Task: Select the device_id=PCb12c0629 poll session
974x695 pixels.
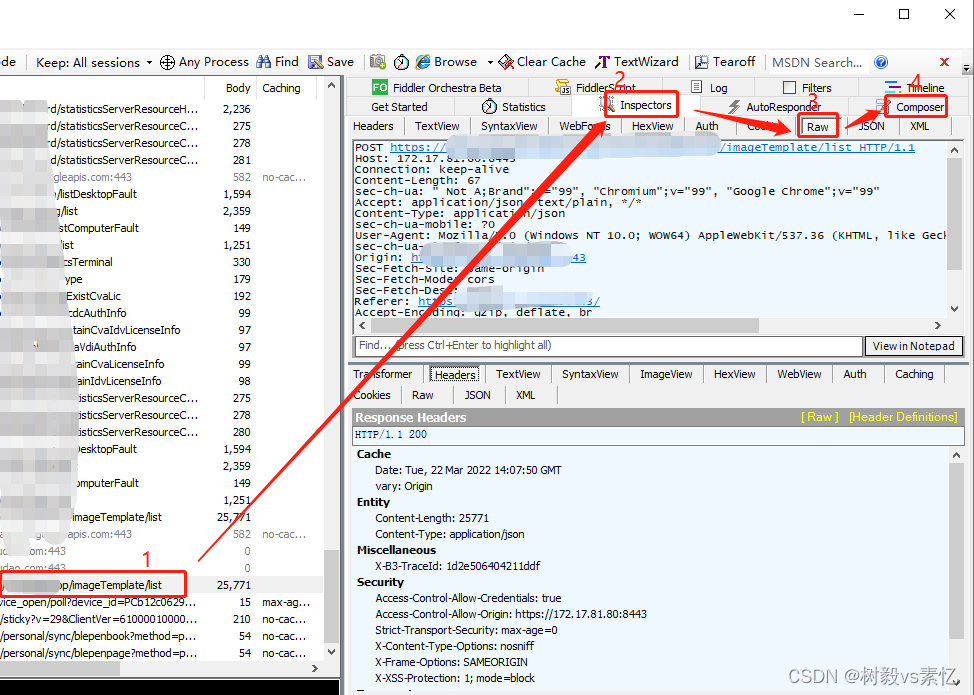Action: coord(162,602)
